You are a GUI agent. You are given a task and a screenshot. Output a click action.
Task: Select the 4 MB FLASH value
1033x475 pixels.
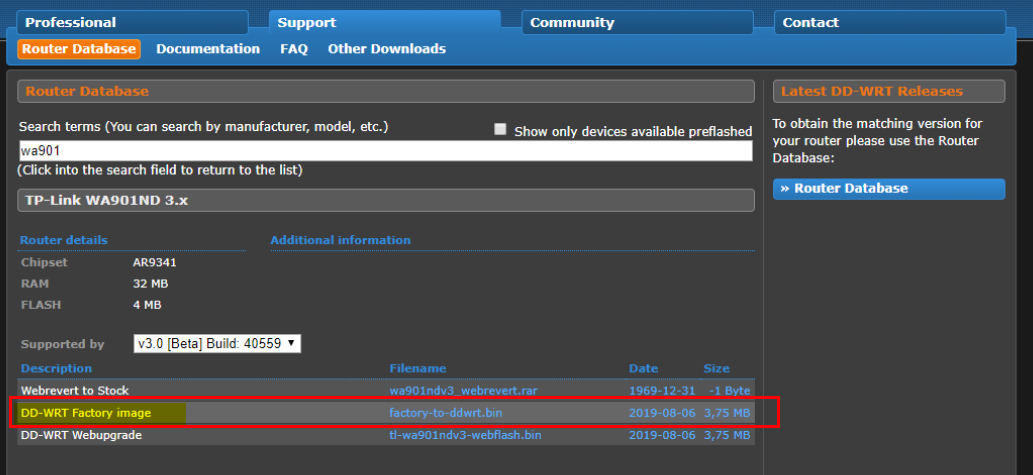point(147,305)
